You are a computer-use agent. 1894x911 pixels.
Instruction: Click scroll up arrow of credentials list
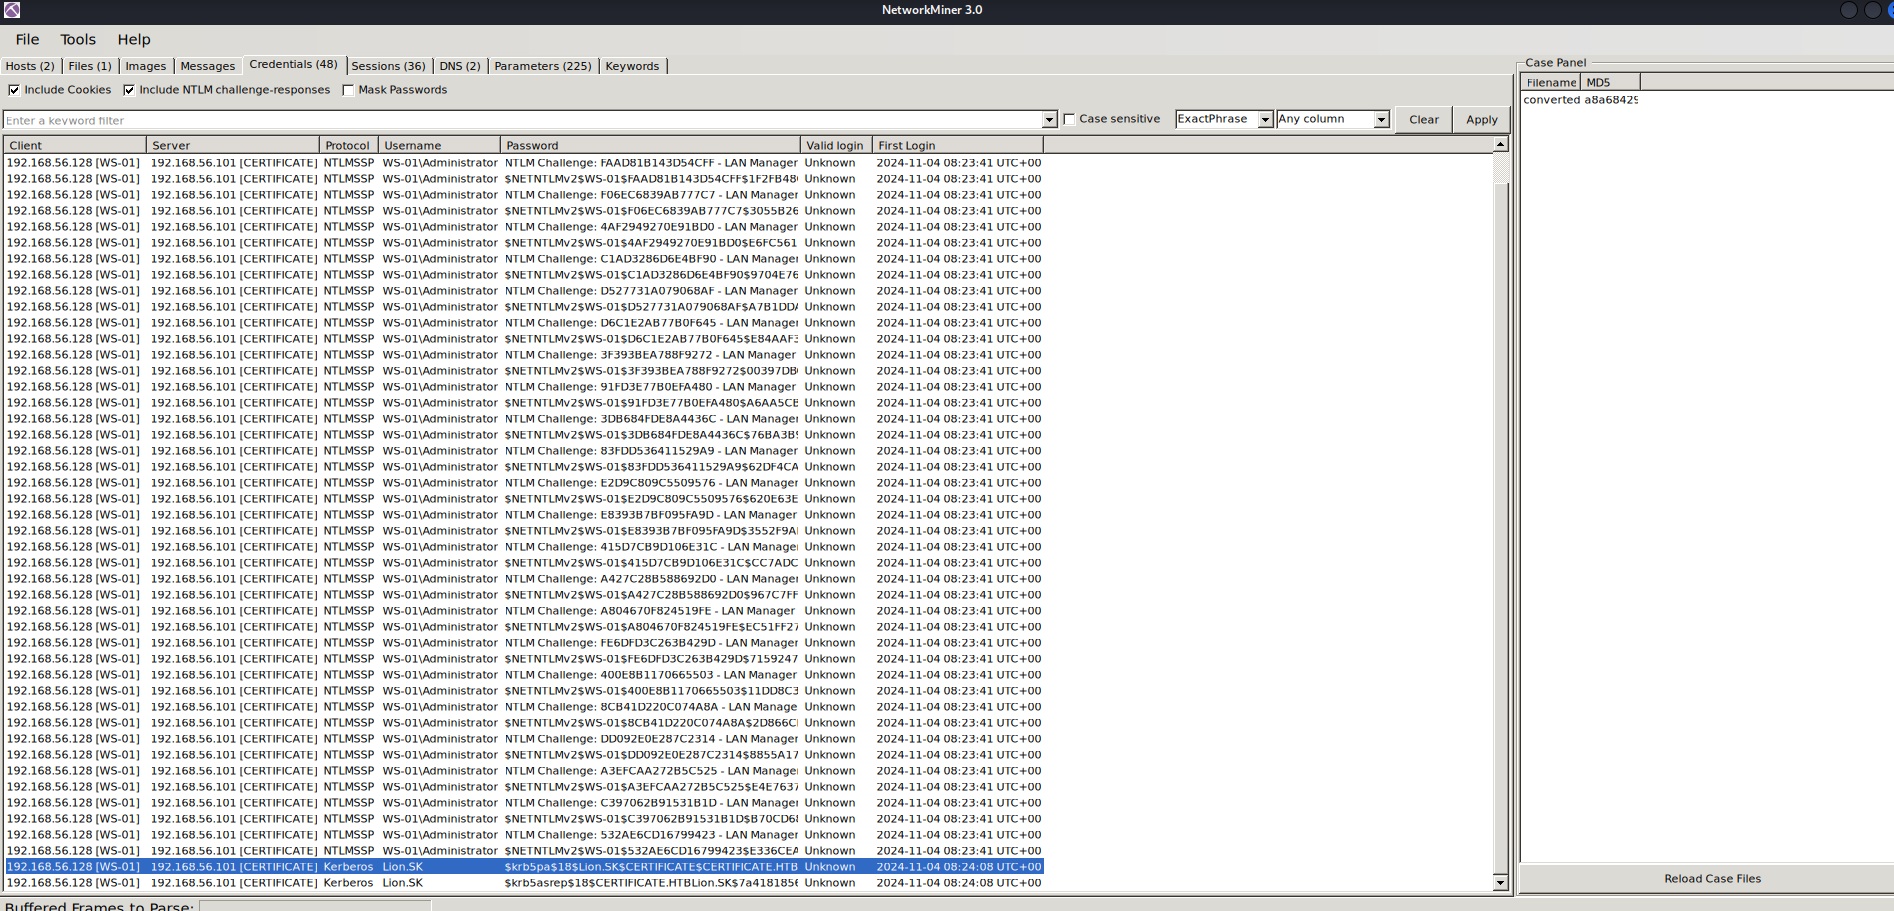click(1500, 145)
